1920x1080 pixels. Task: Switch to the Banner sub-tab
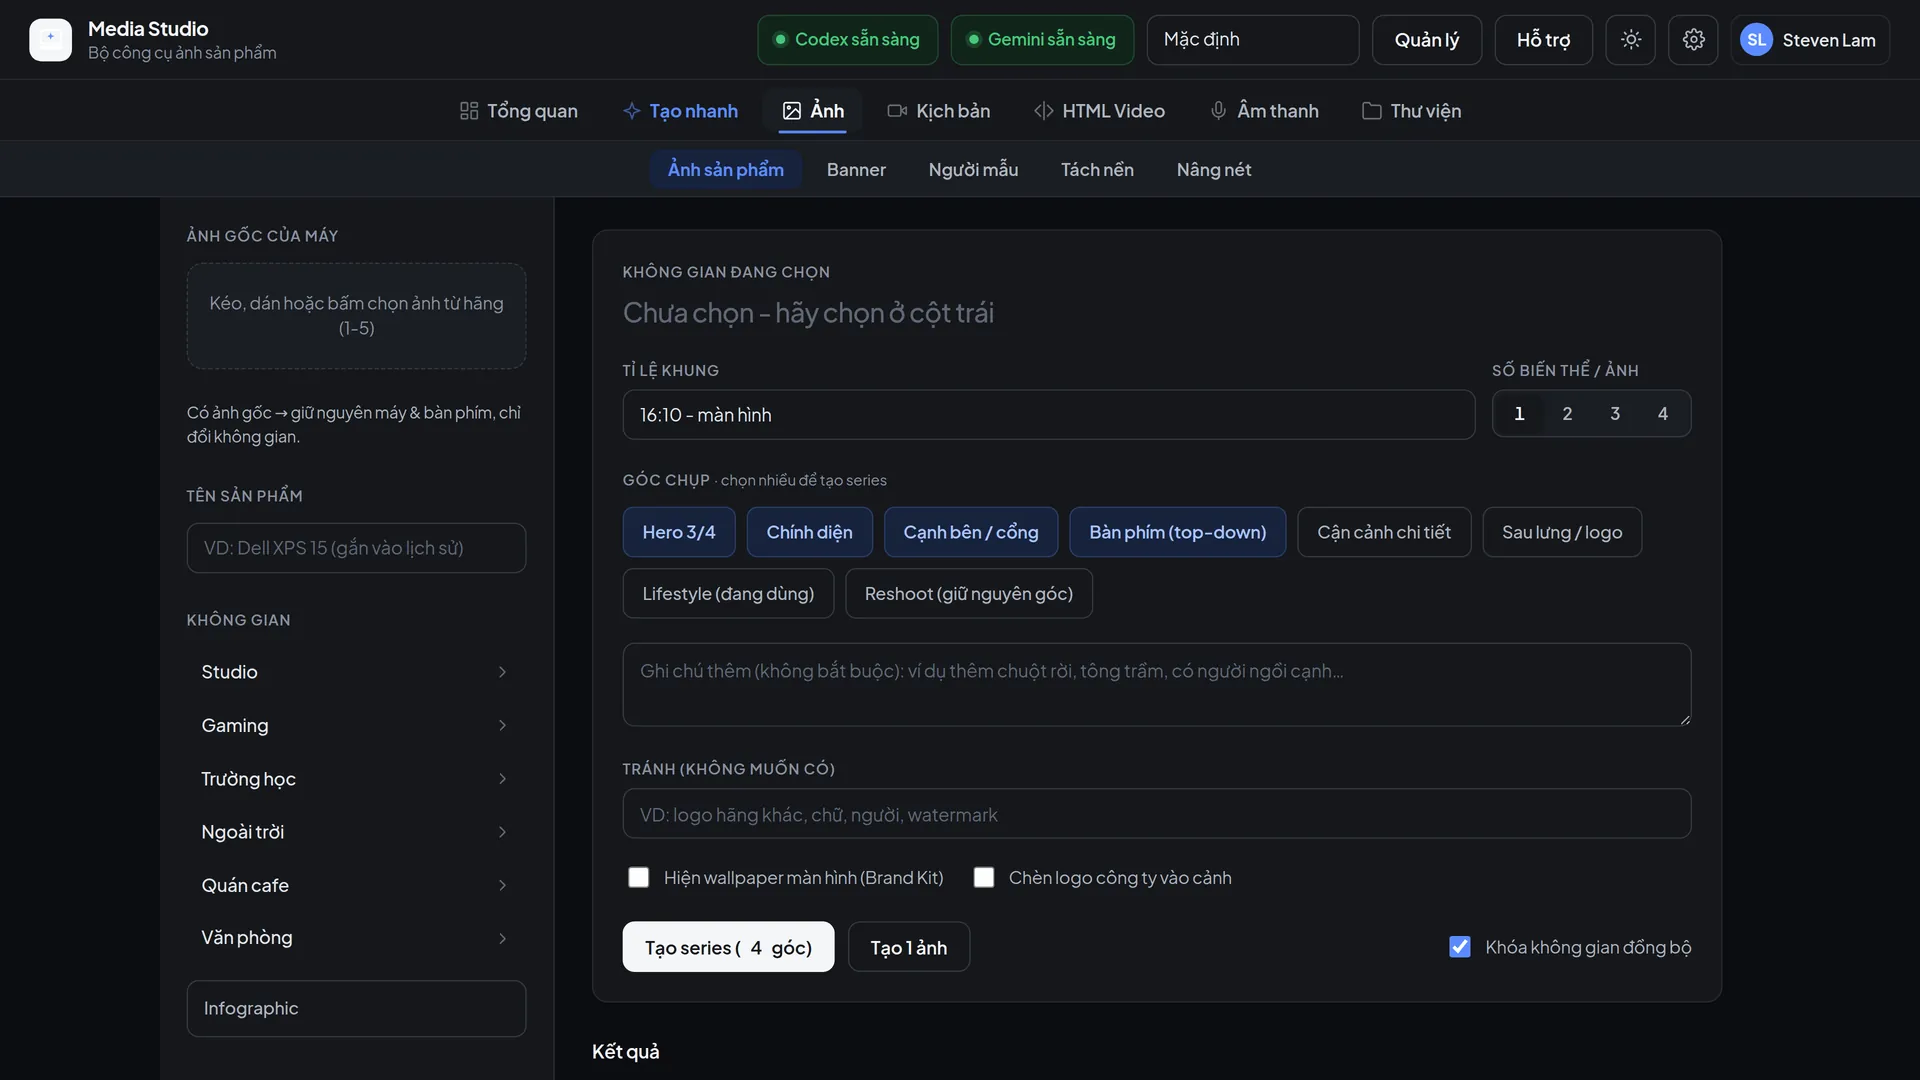click(x=856, y=170)
